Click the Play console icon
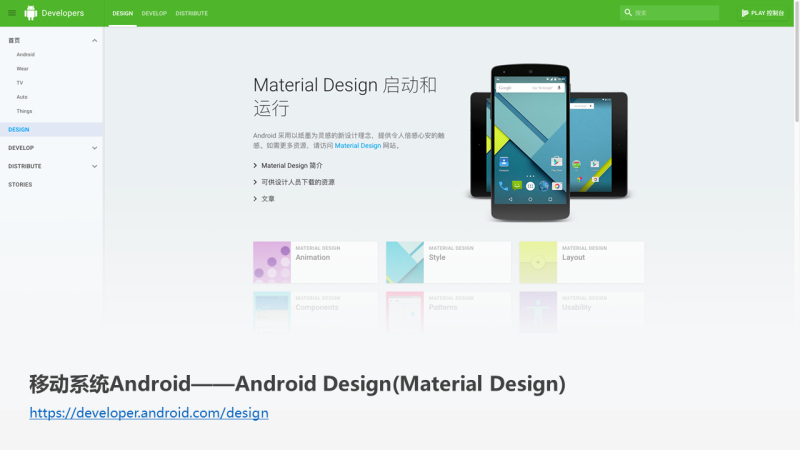This screenshot has width=800, height=450. point(745,13)
